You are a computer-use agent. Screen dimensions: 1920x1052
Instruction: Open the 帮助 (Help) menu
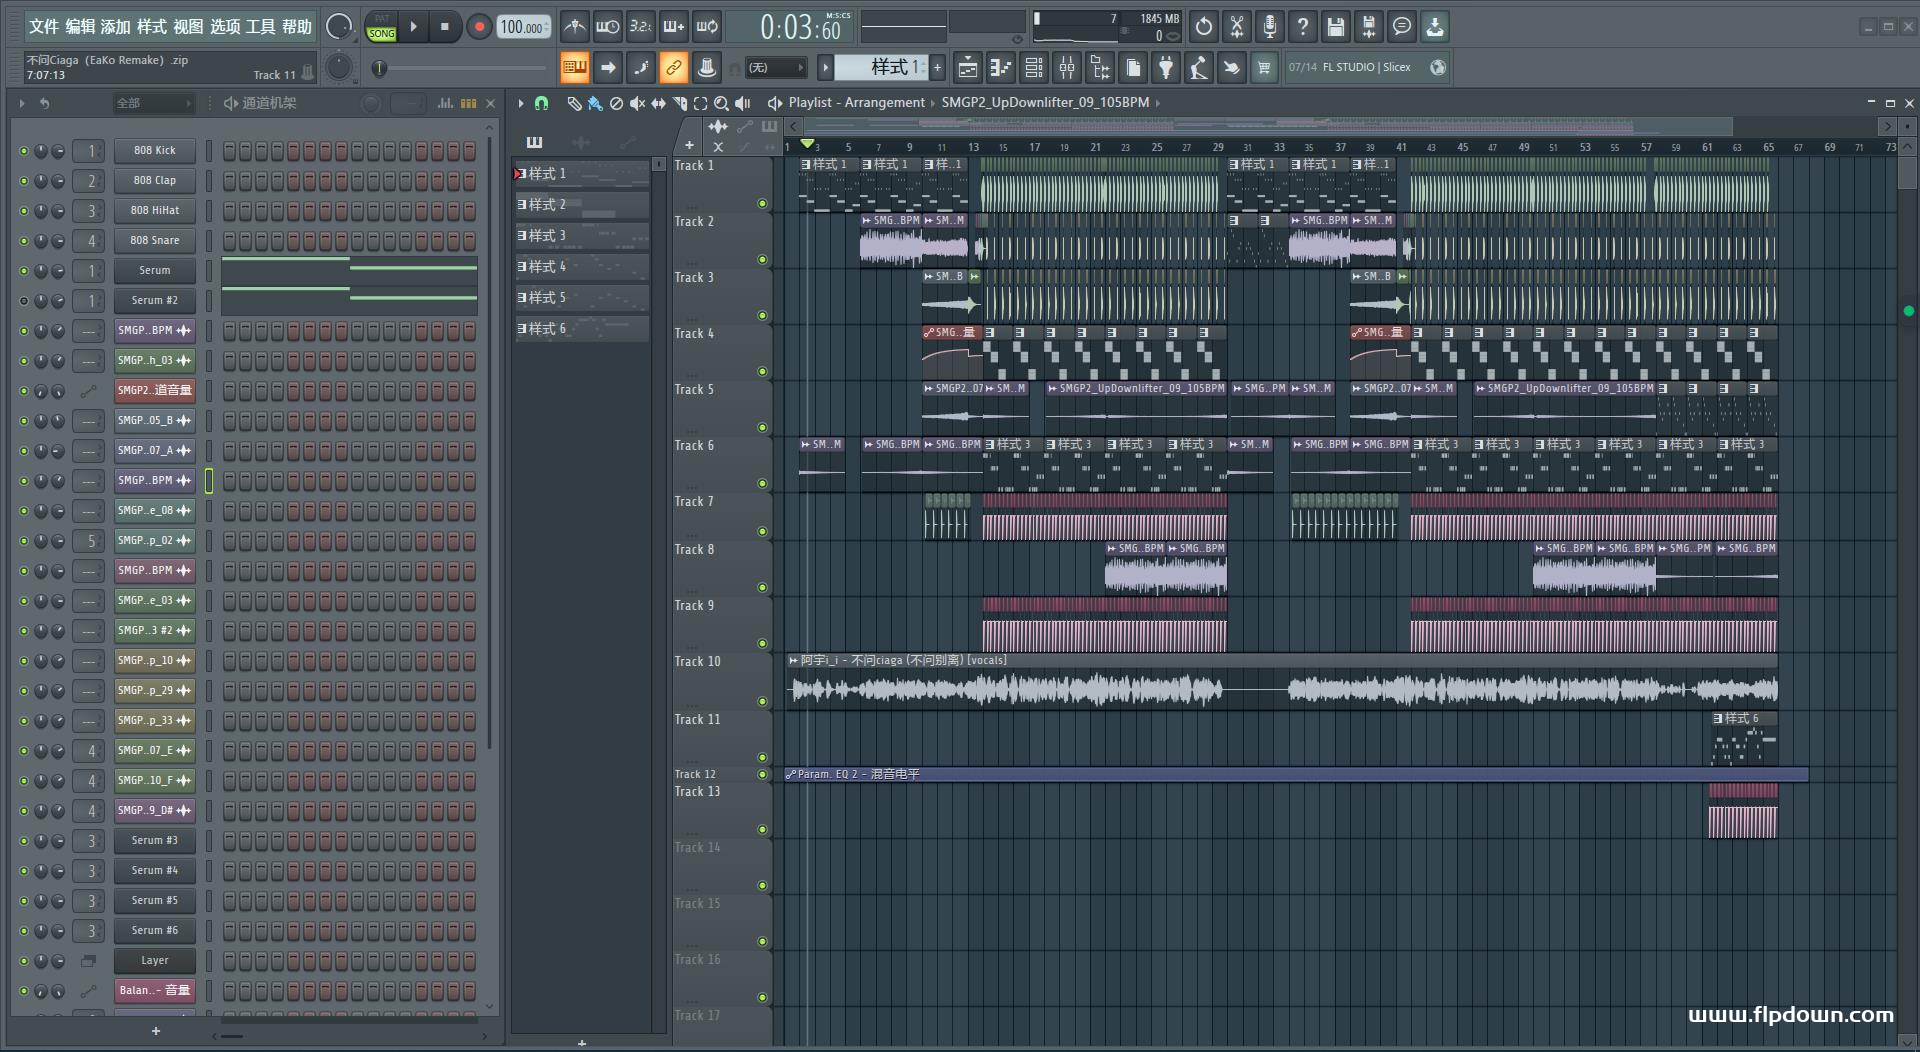click(296, 27)
